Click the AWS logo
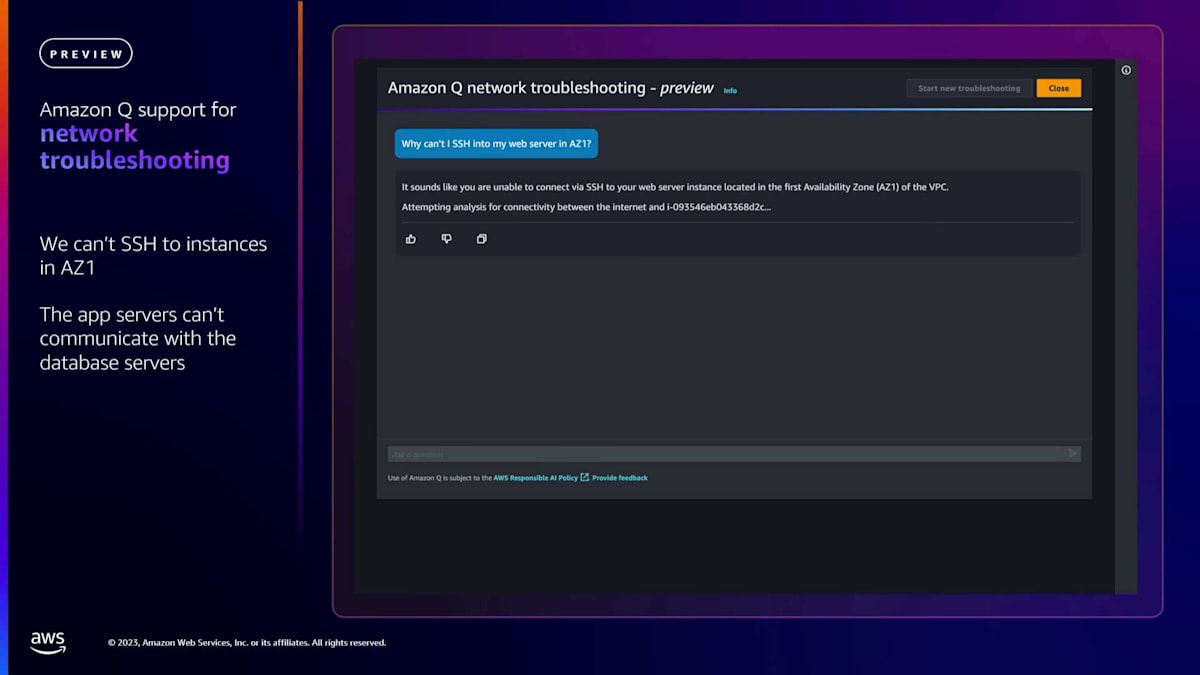This screenshot has width=1200, height=675. pos(47,642)
